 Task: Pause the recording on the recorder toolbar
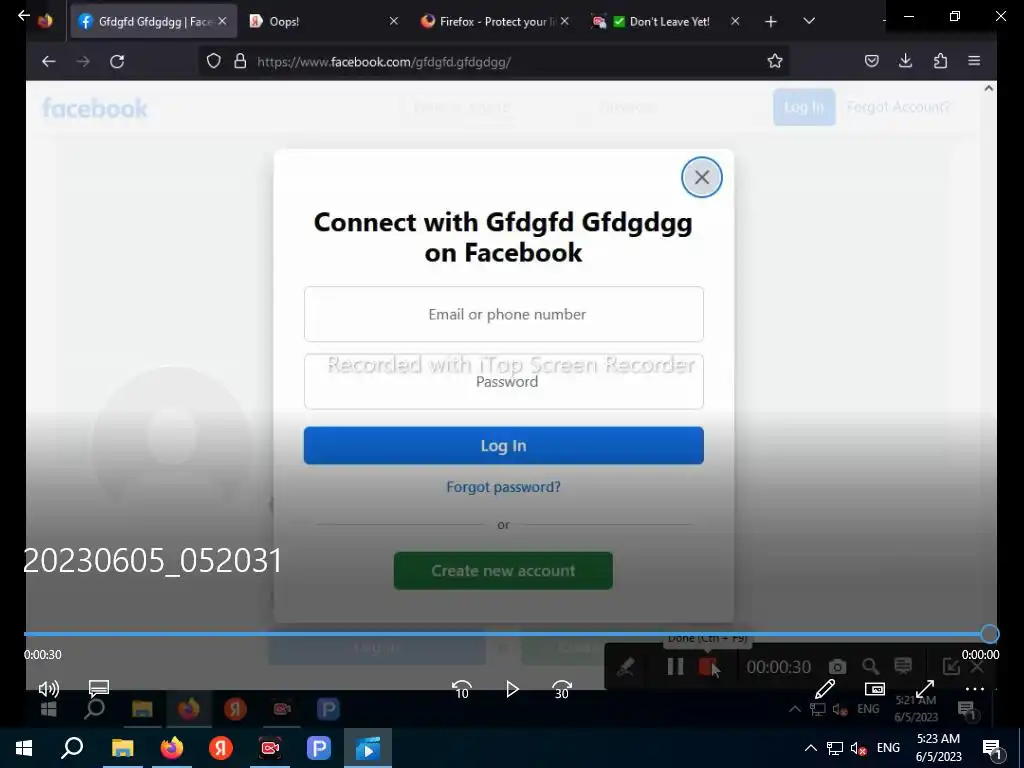point(675,666)
